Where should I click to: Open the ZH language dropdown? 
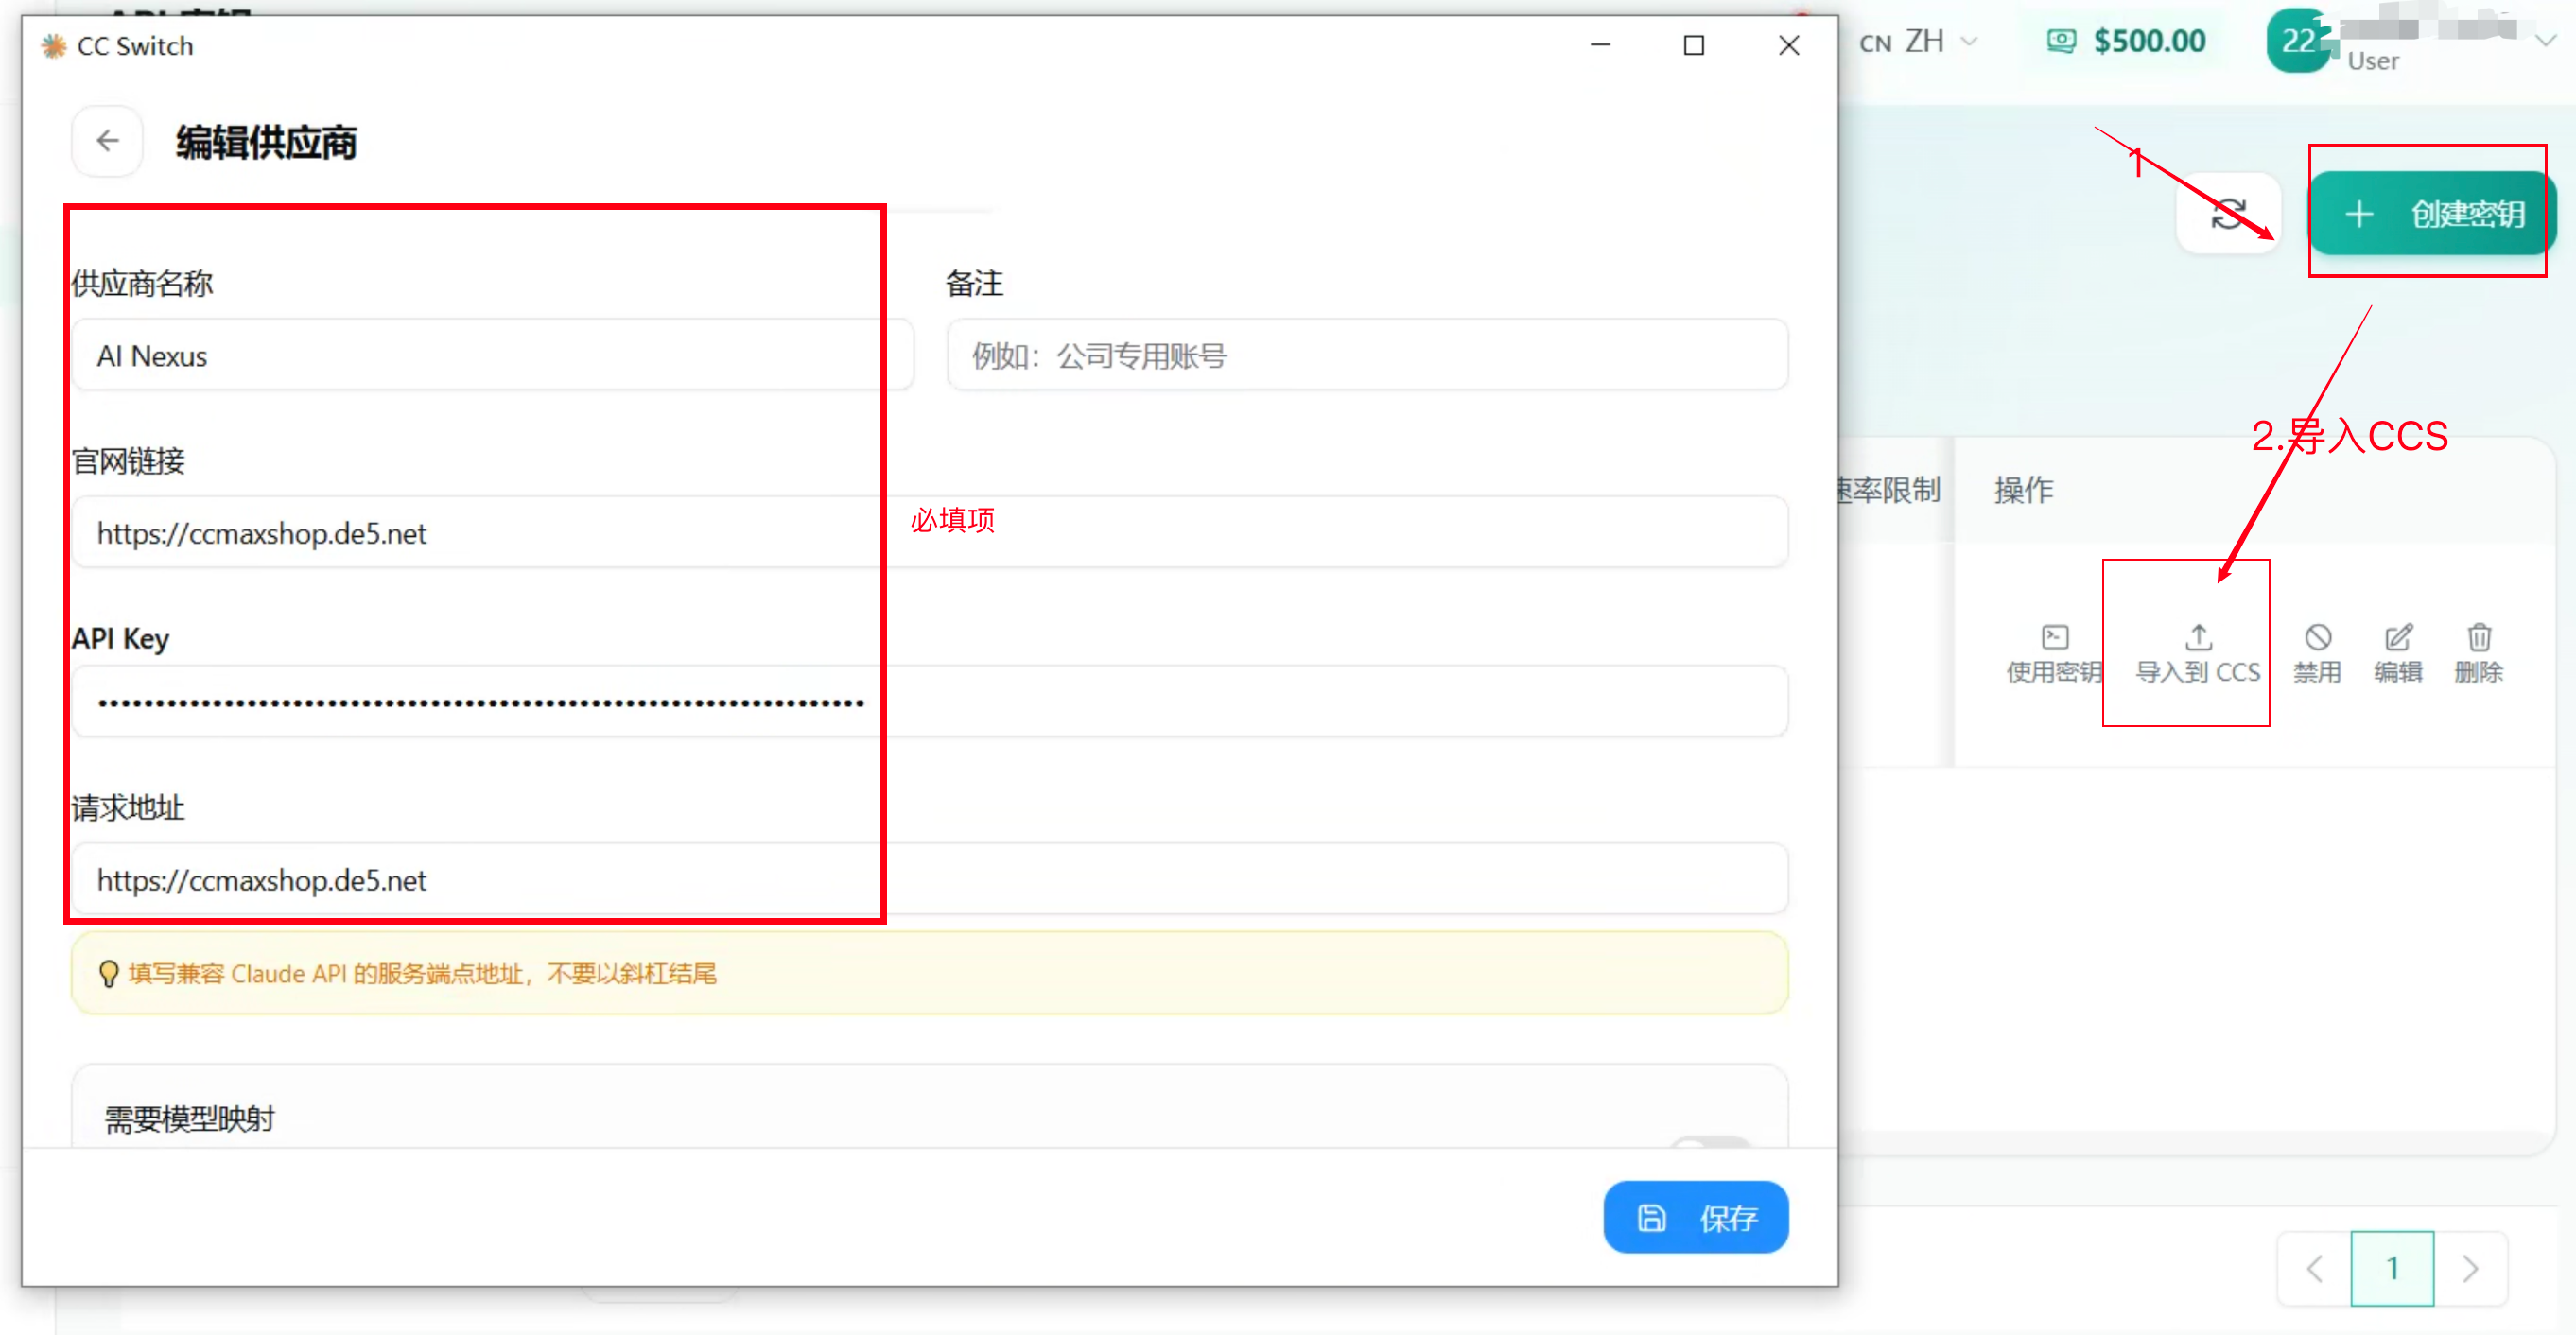(x=1918, y=42)
